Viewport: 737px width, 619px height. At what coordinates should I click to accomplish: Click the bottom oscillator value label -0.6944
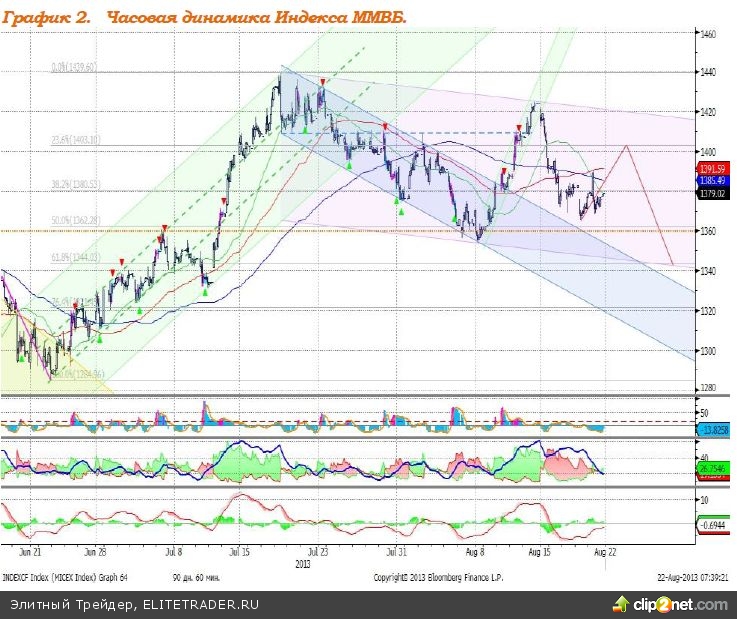coord(710,524)
